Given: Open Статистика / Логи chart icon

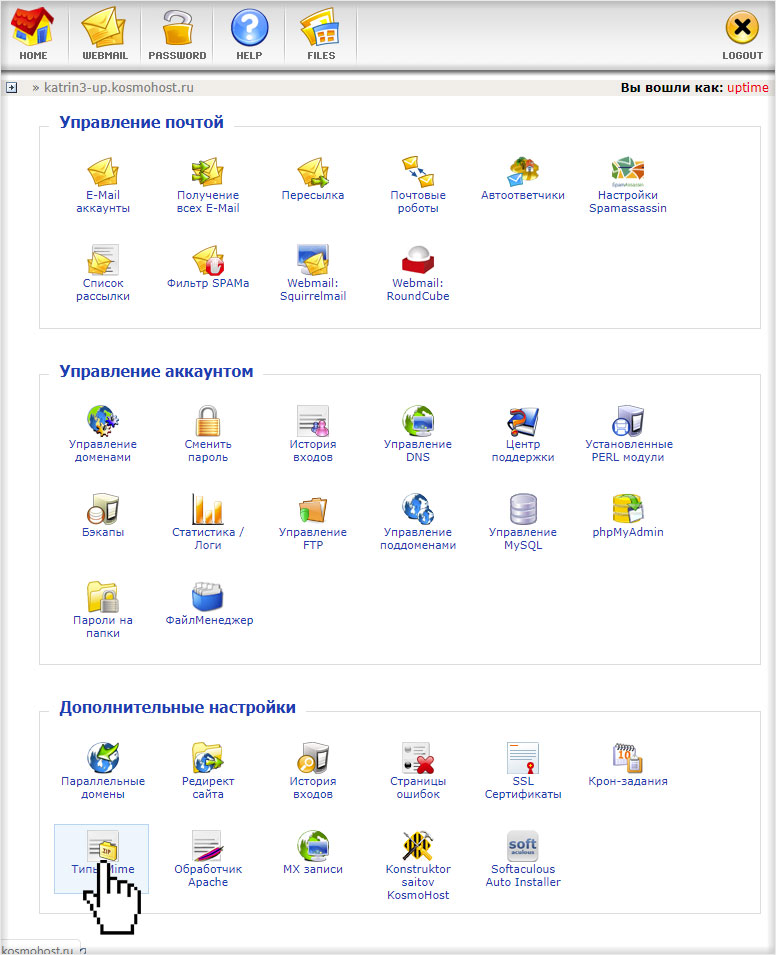Looking at the screenshot, I should pyautogui.click(x=208, y=509).
